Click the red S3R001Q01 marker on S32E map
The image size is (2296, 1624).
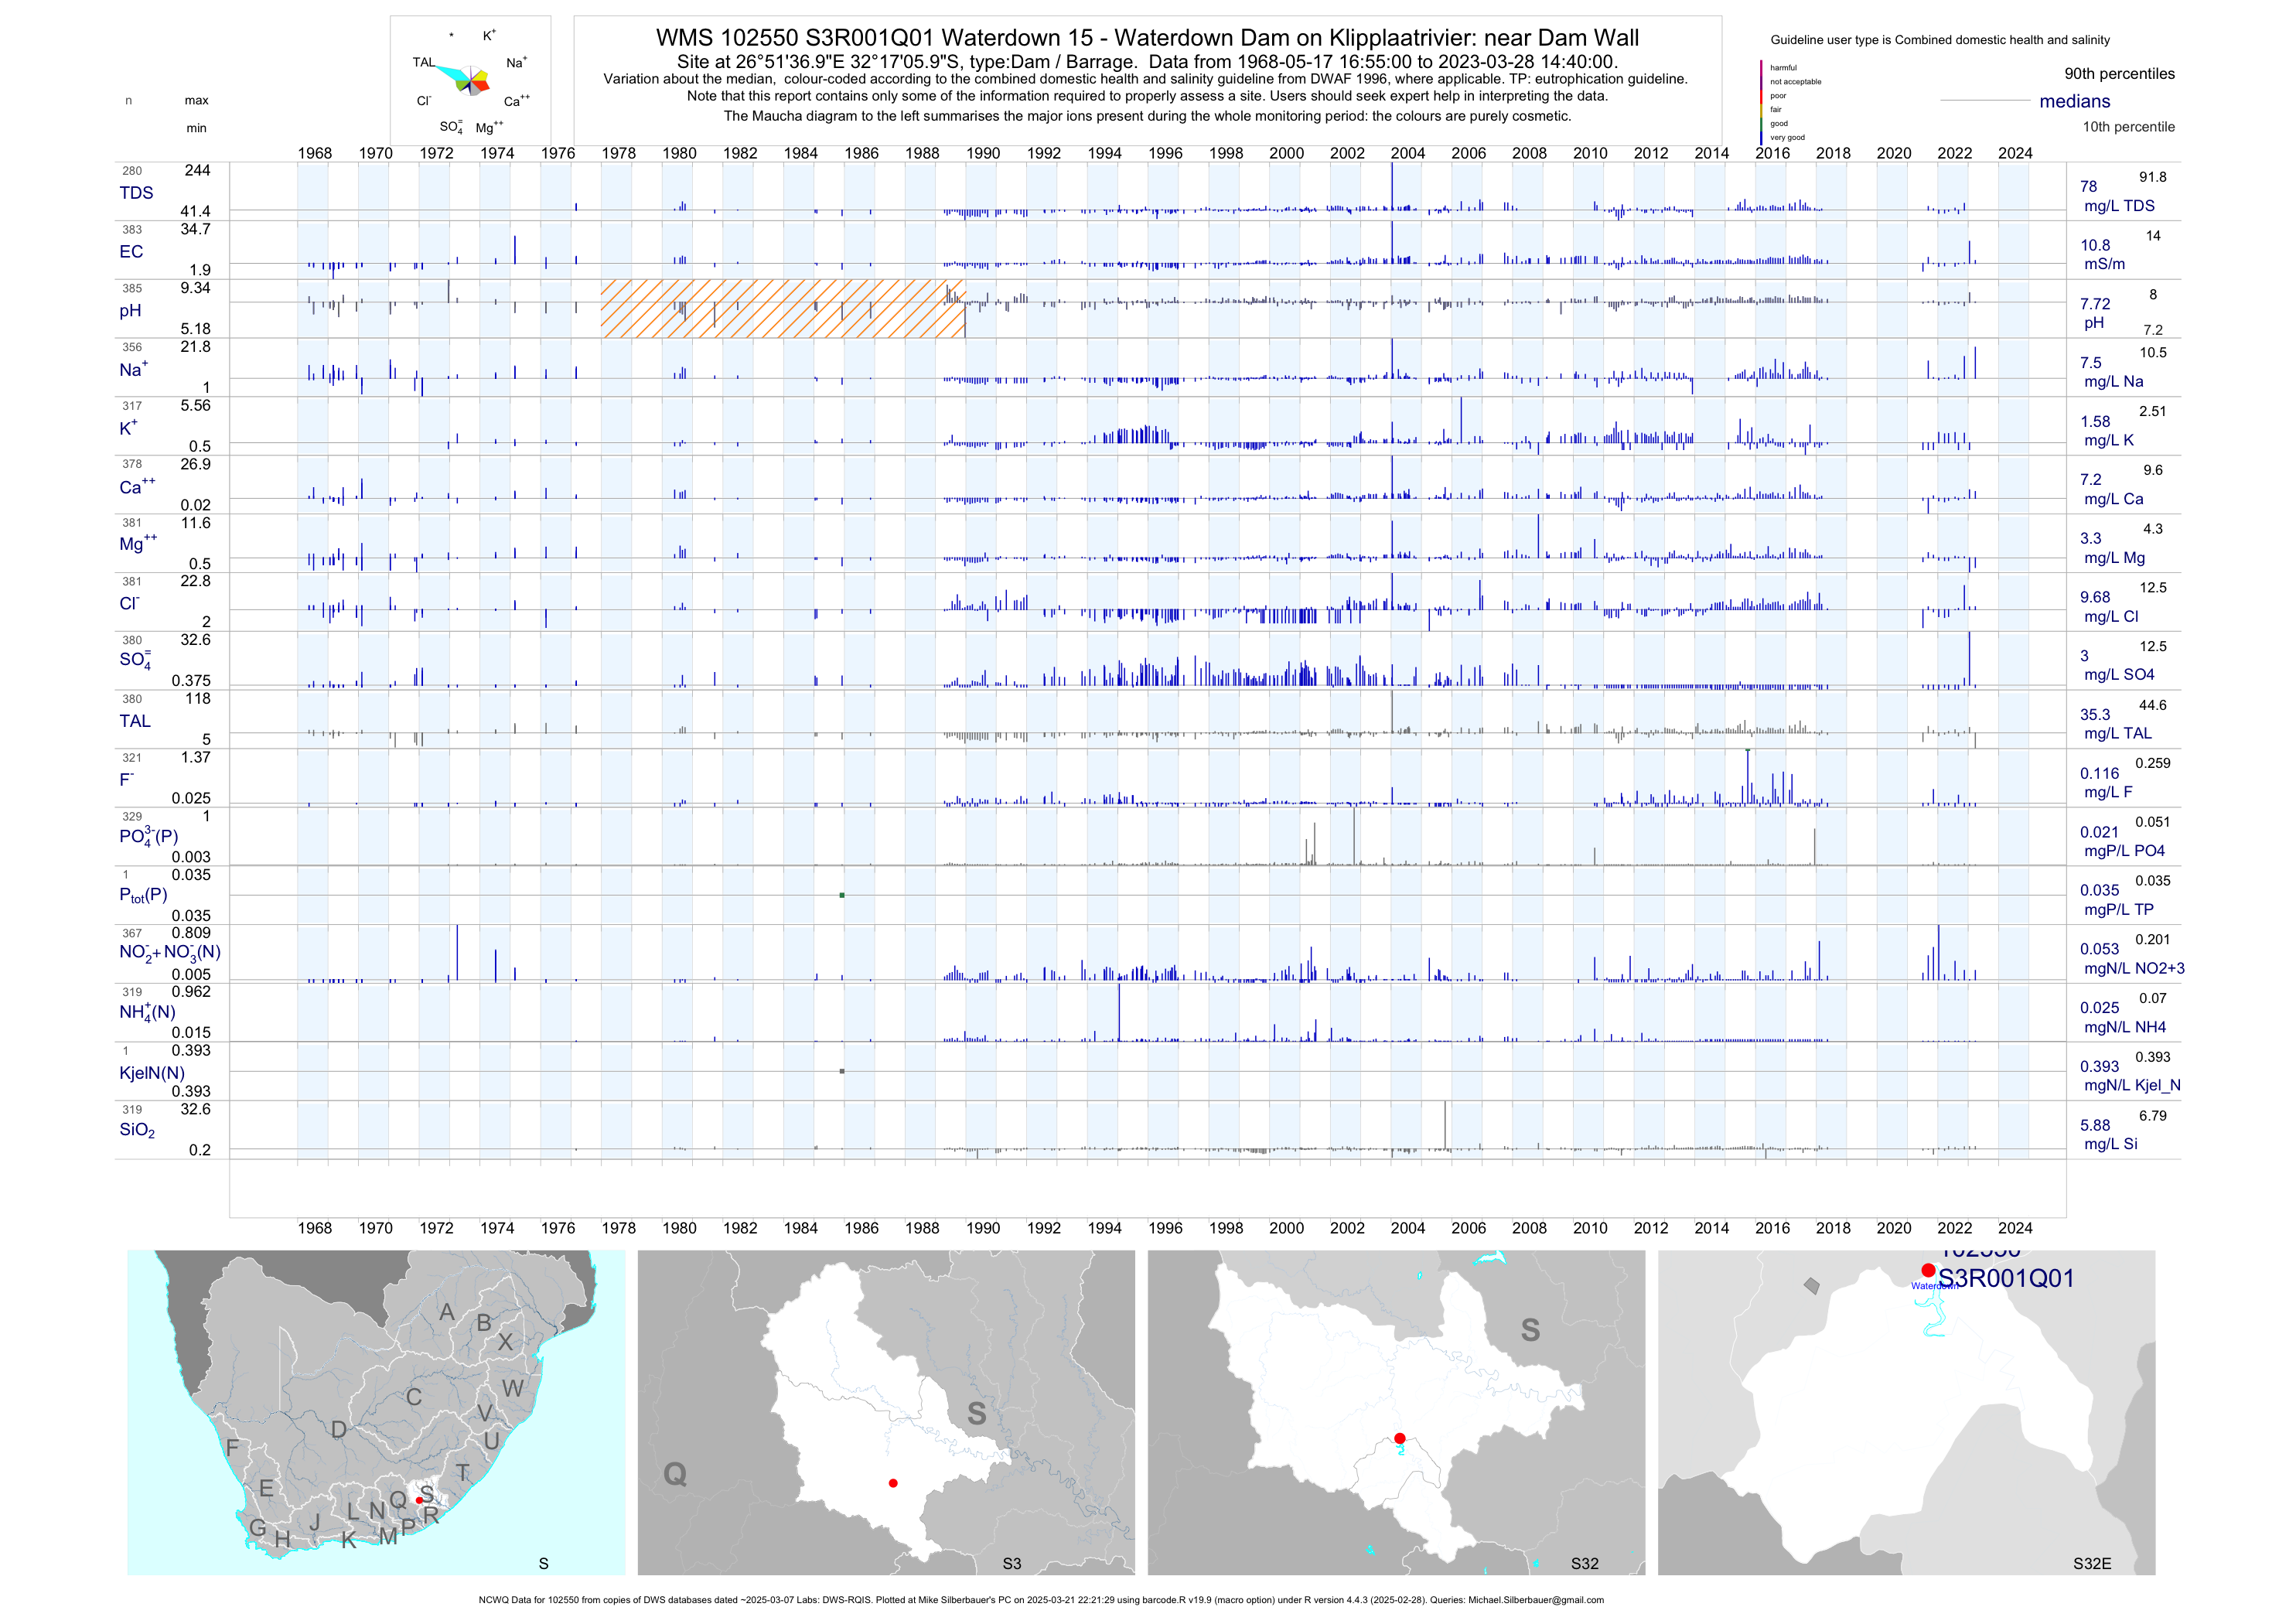(1928, 1270)
